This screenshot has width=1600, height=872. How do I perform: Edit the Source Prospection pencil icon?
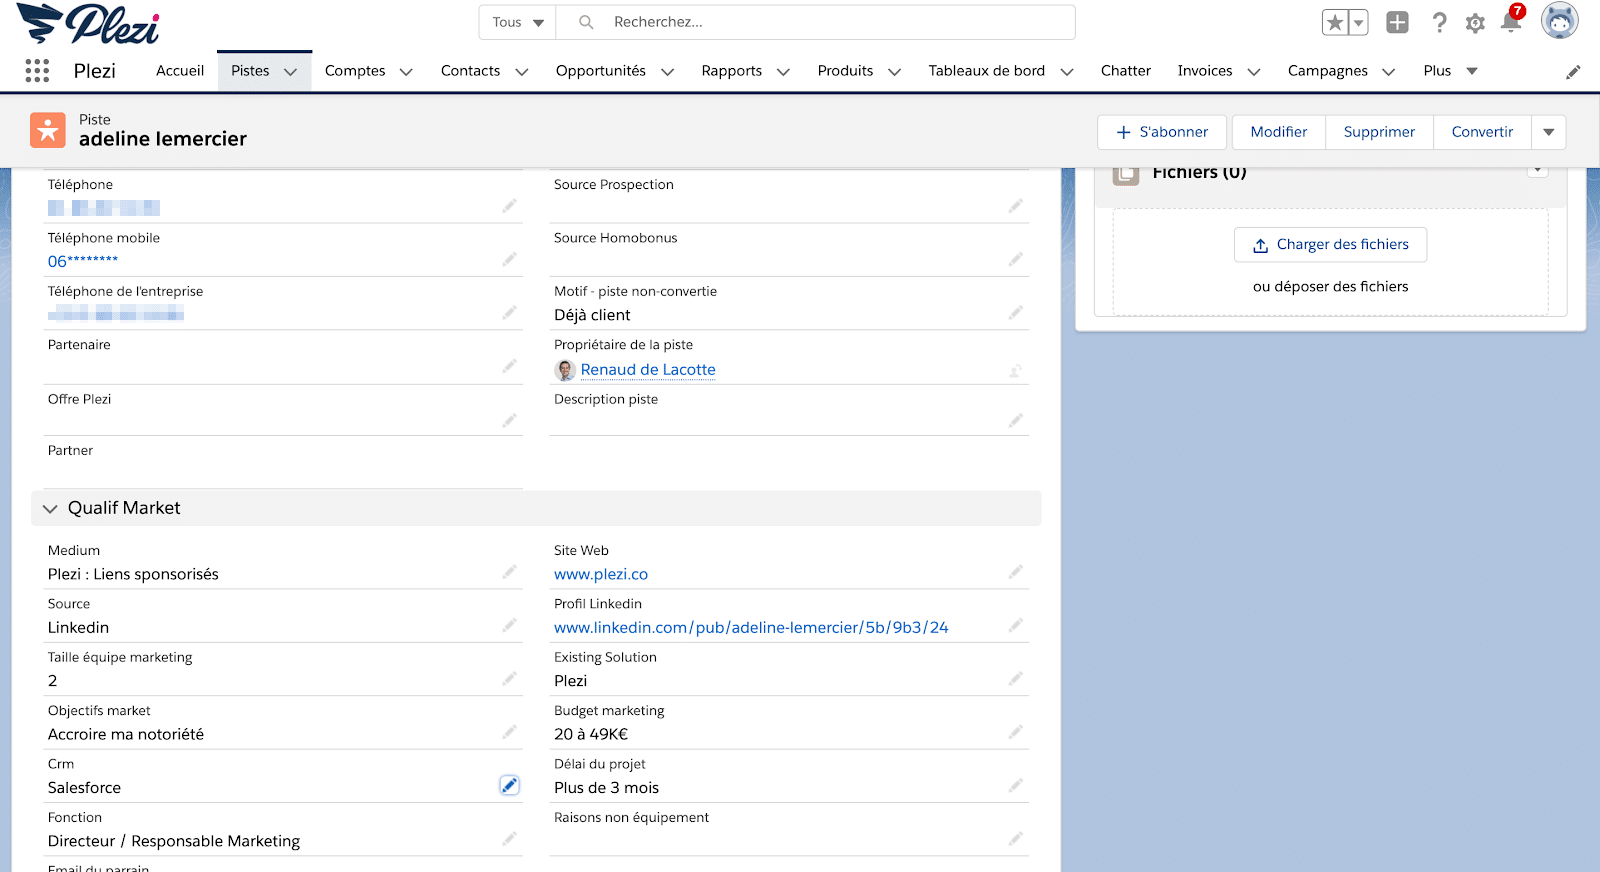(x=1015, y=206)
